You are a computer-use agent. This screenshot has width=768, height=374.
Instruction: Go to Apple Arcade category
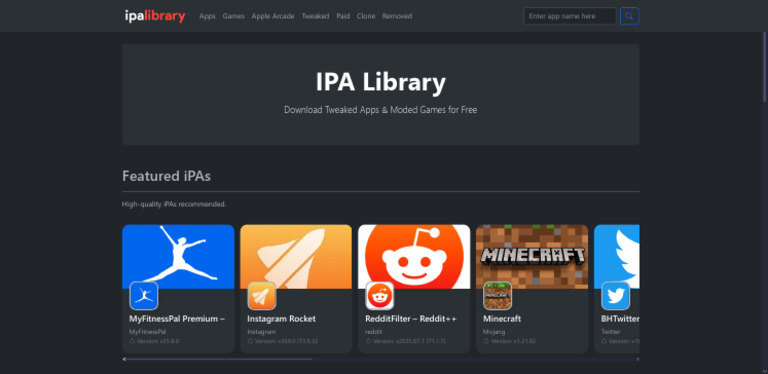(273, 16)
